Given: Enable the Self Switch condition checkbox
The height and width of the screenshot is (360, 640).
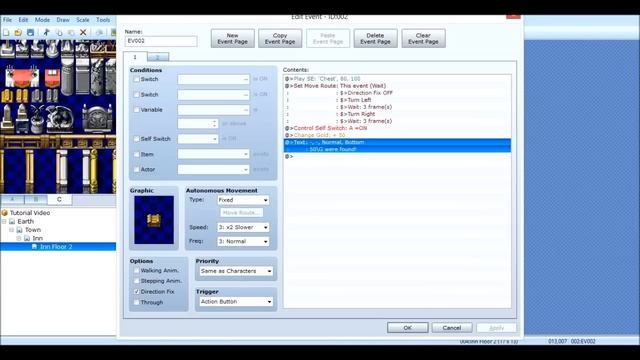Looking at the screenshot, I should tap(136, 139).
